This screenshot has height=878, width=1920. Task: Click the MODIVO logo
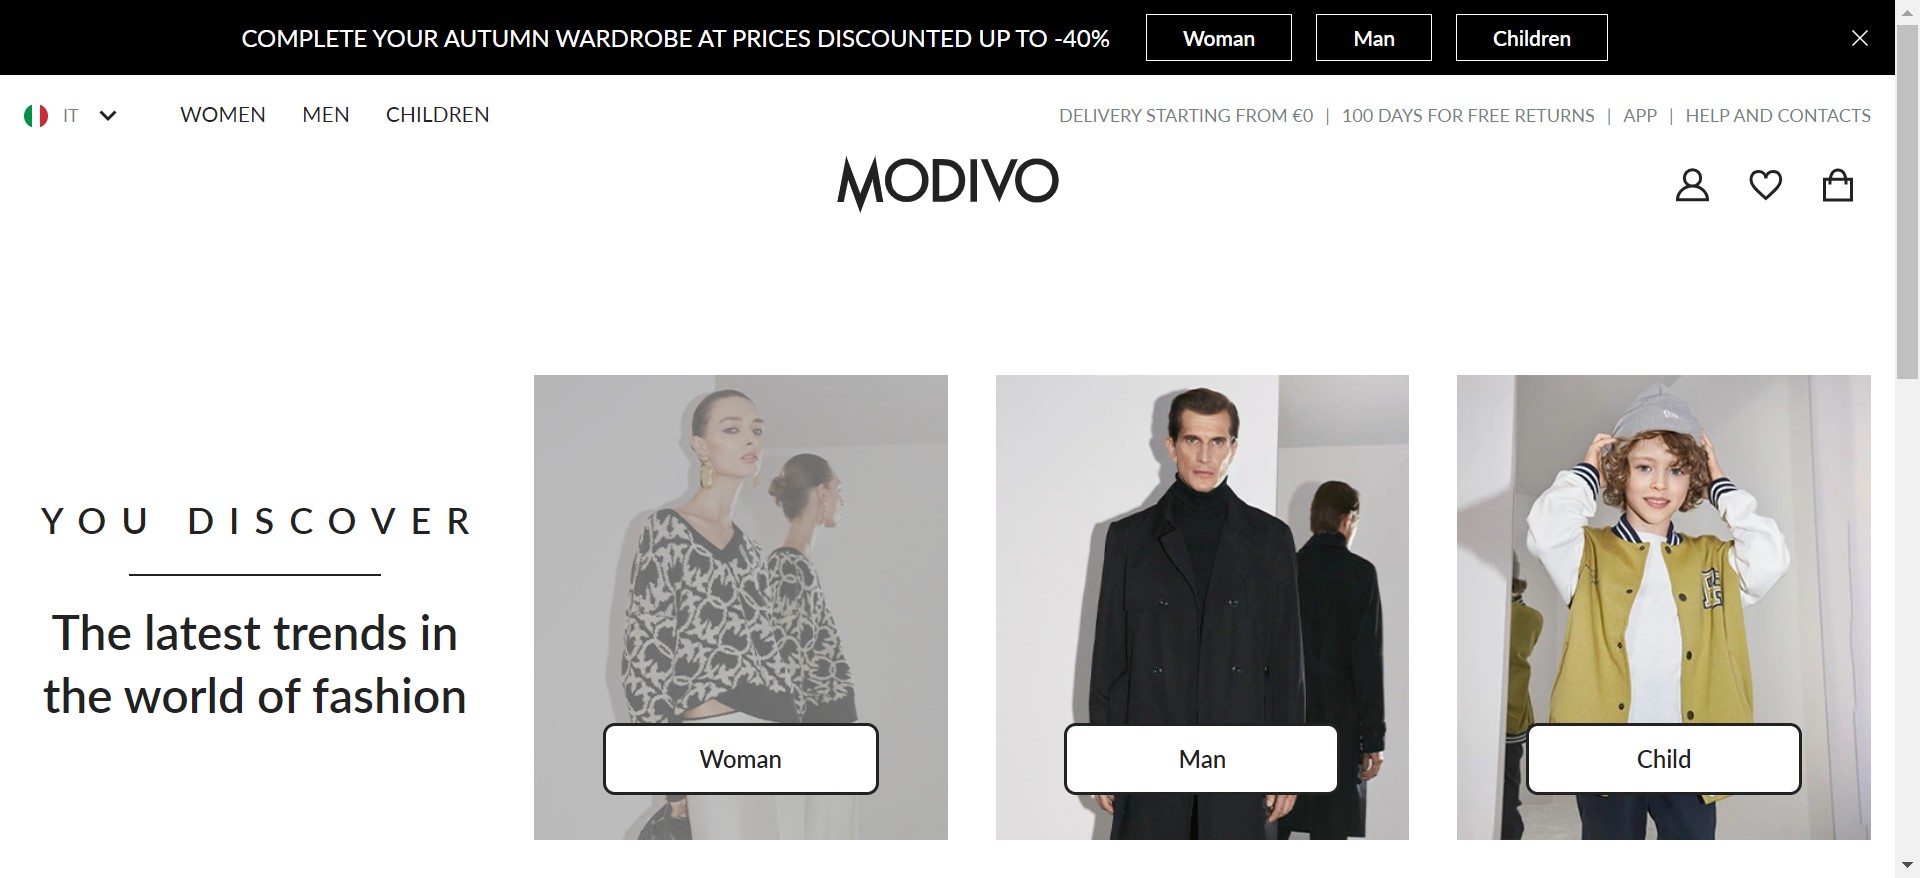click(947, 183)
